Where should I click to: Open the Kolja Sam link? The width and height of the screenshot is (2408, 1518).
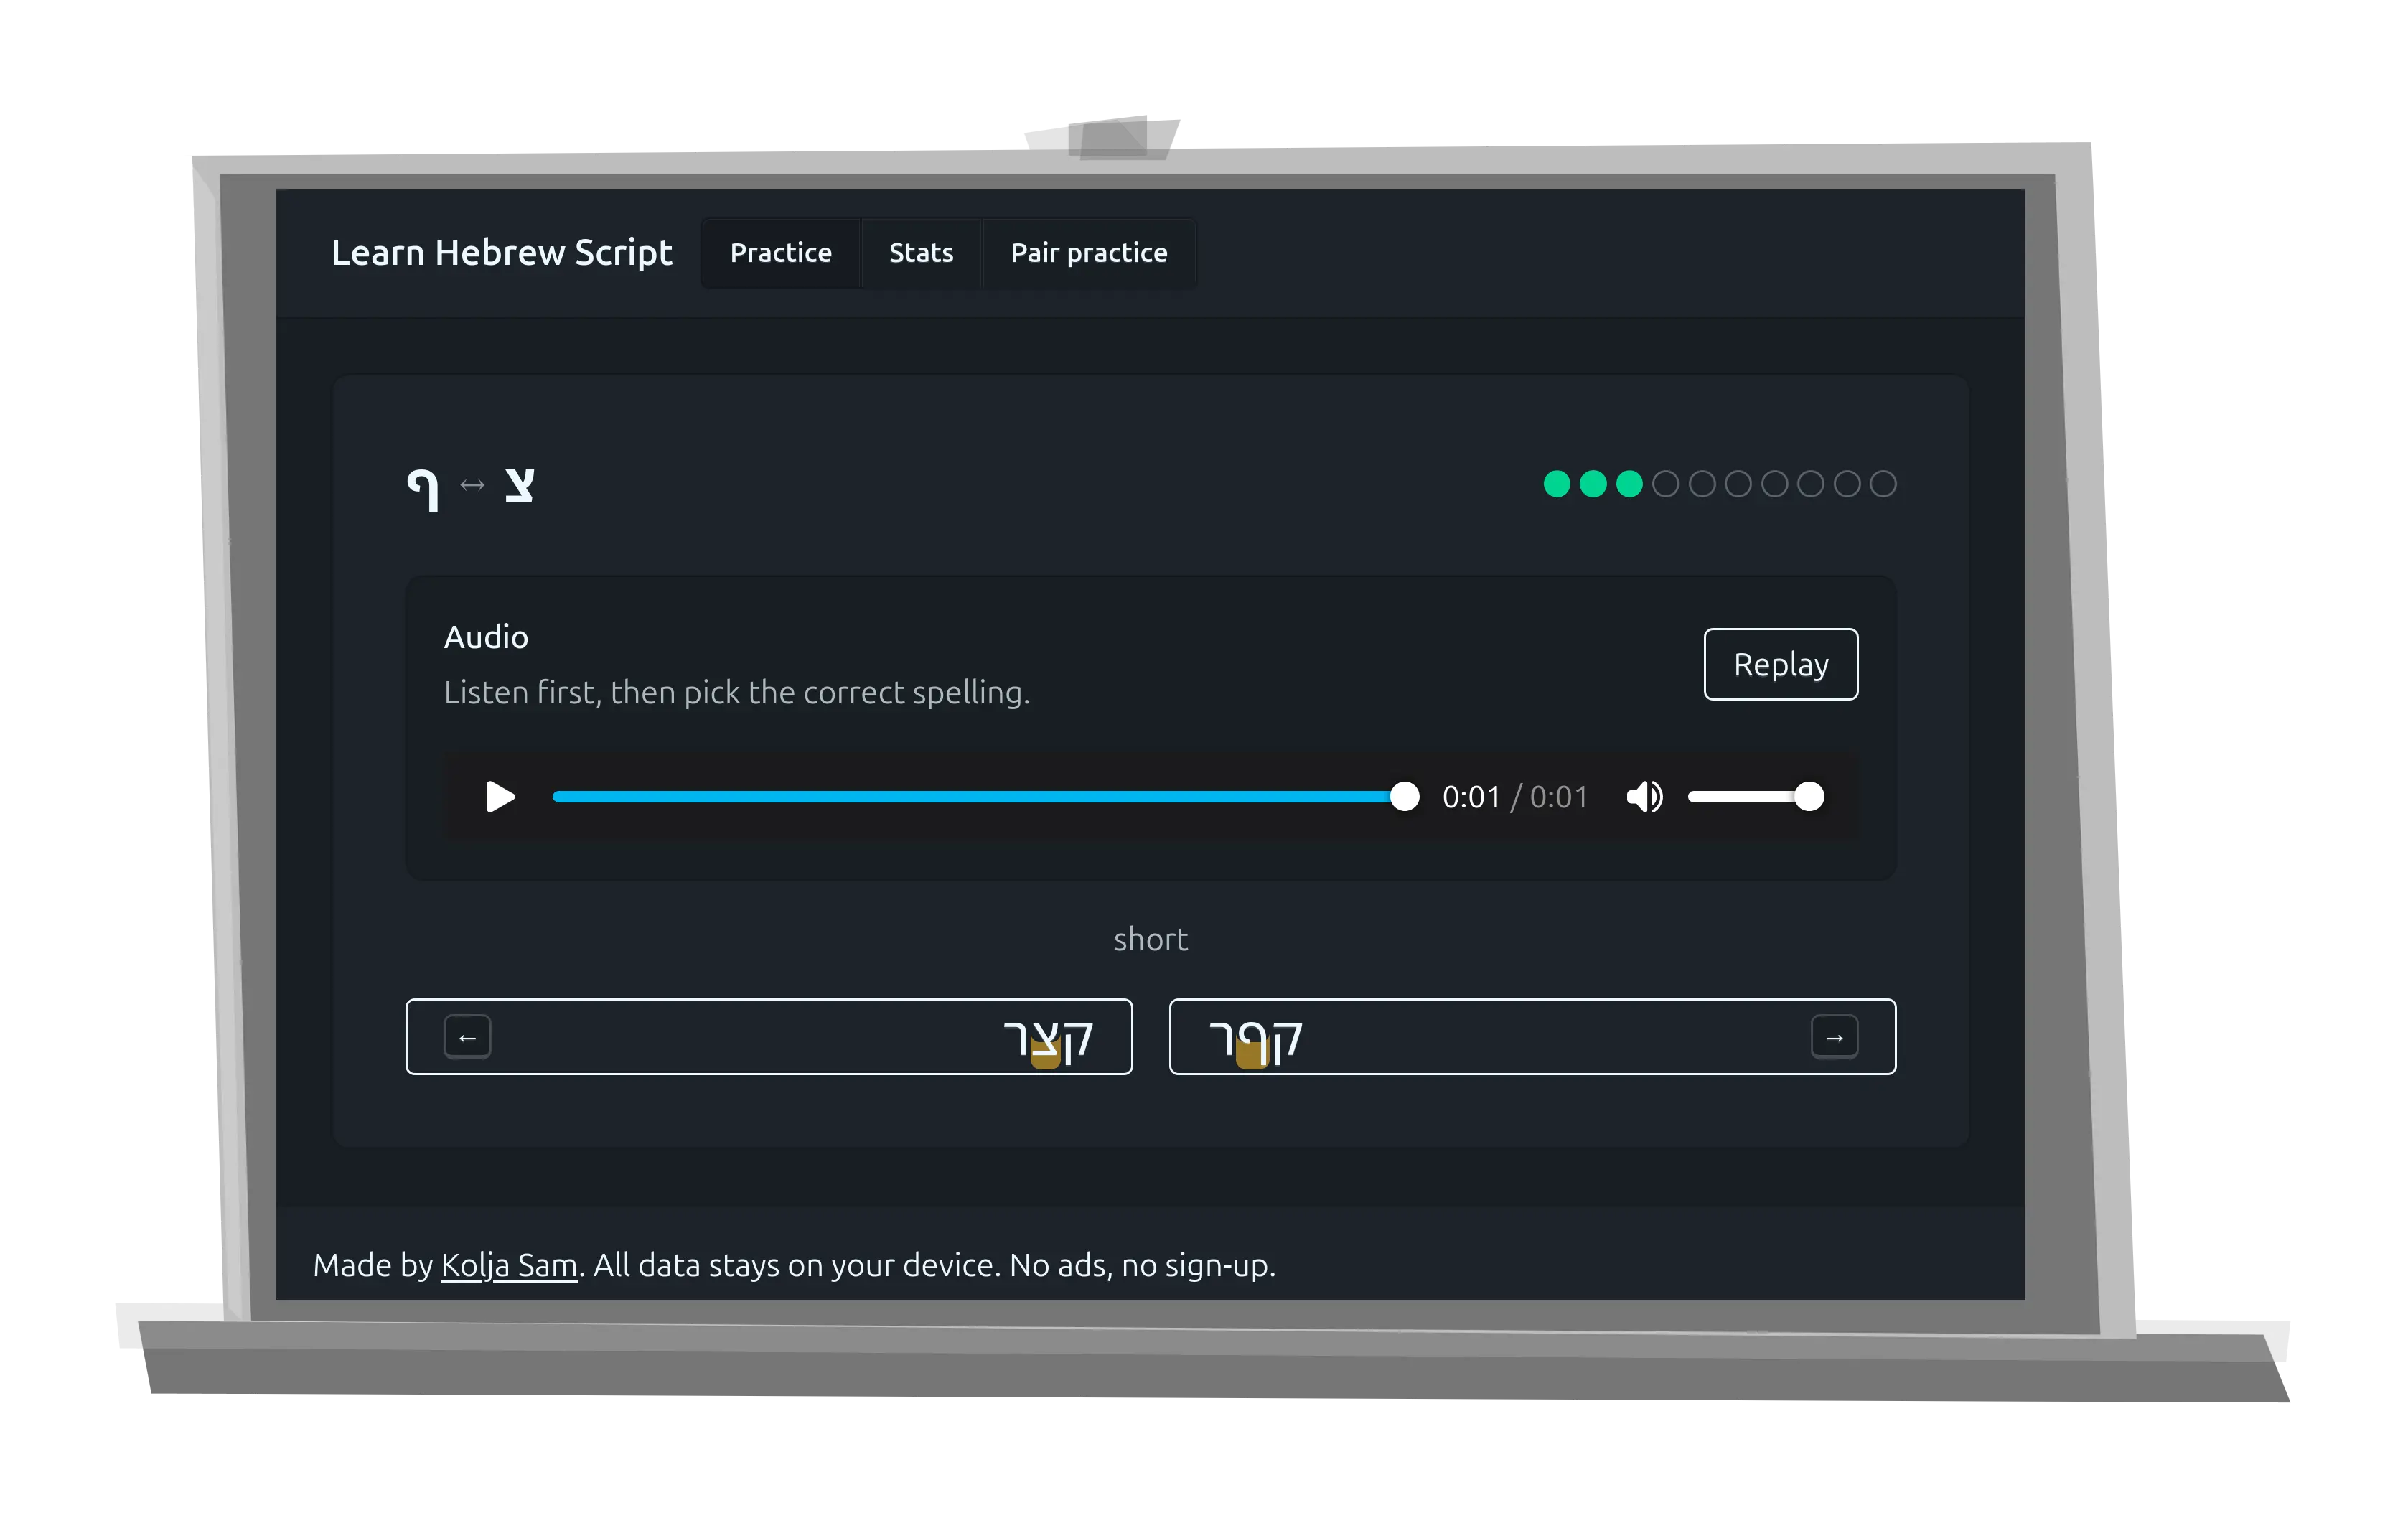[x=509, y=1265]
